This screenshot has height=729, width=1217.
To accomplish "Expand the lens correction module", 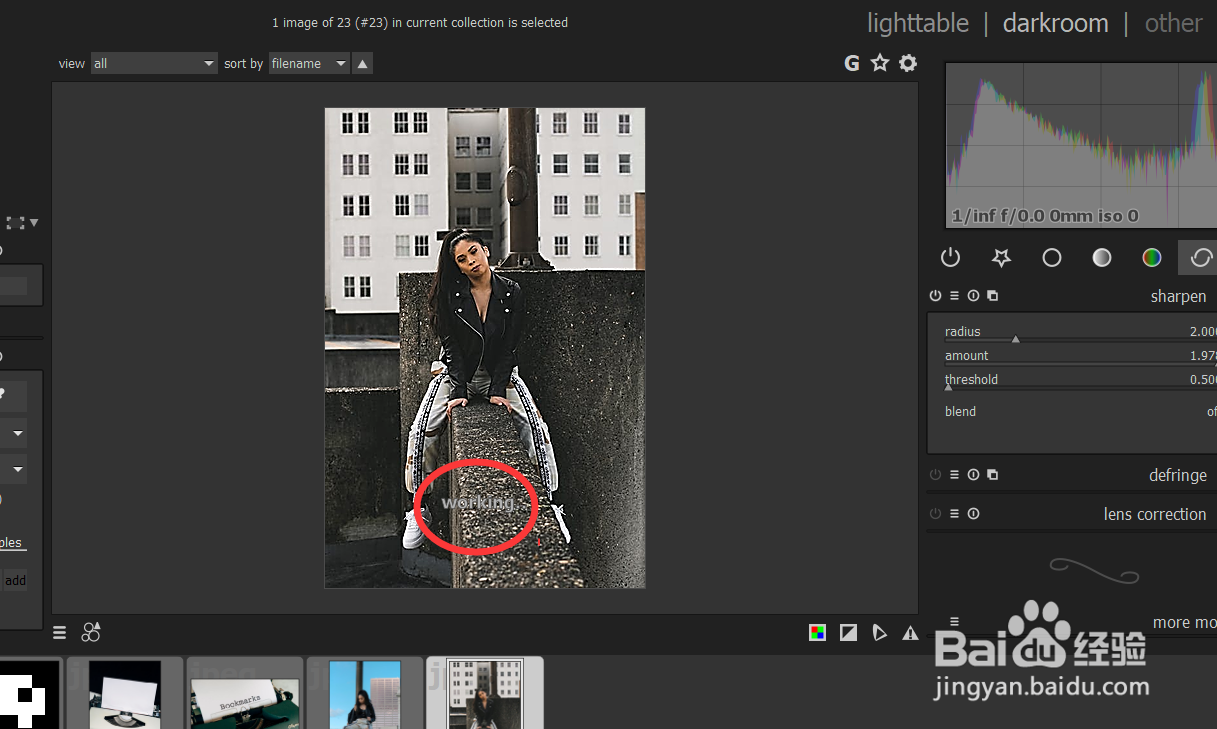I will pyautogui.click(x=1155, y=514).
